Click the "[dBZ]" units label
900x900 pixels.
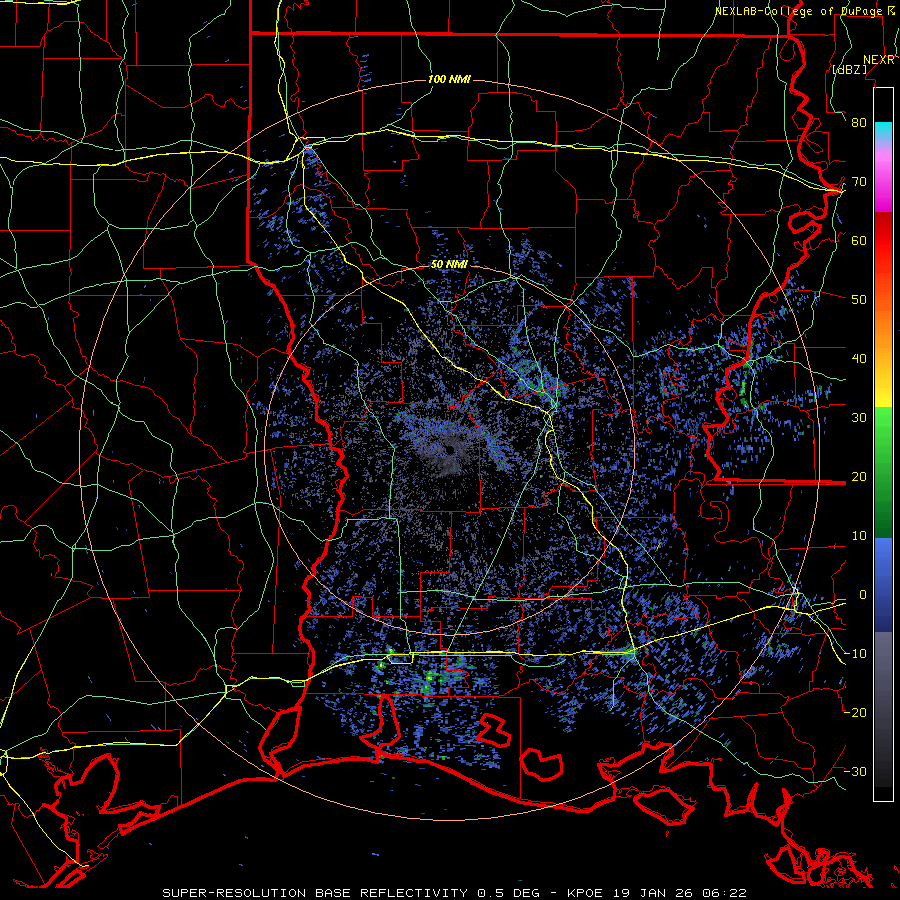pyautogui.click(x=849, y=69)
